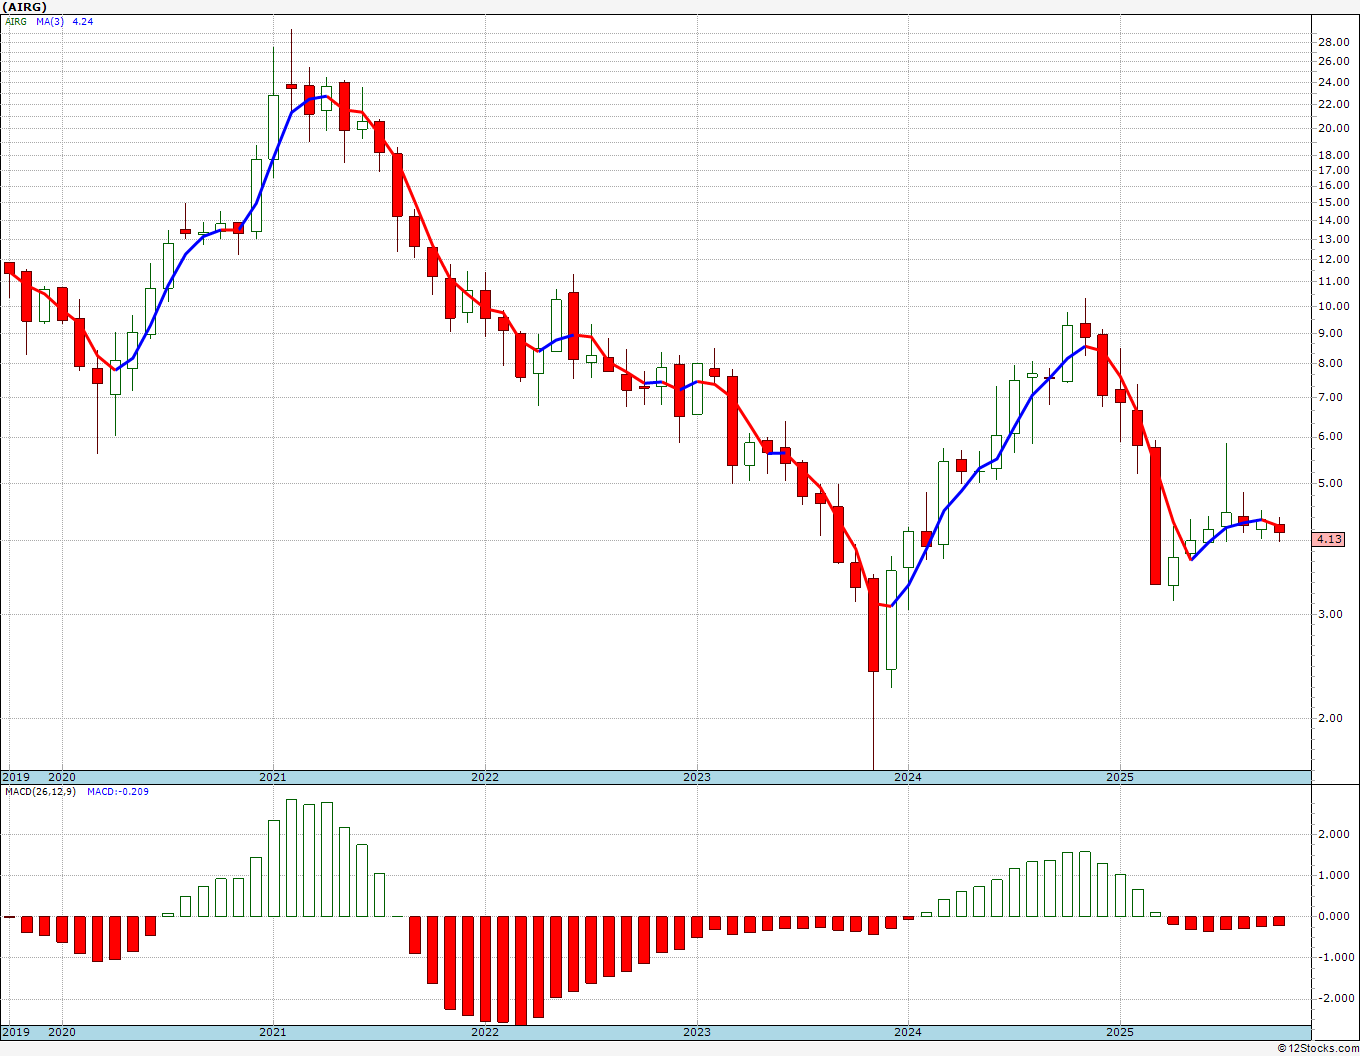Screen dimensions: 1360x1056
Task: Click 2023 on the price chart time axis
Action: [697, 777]
